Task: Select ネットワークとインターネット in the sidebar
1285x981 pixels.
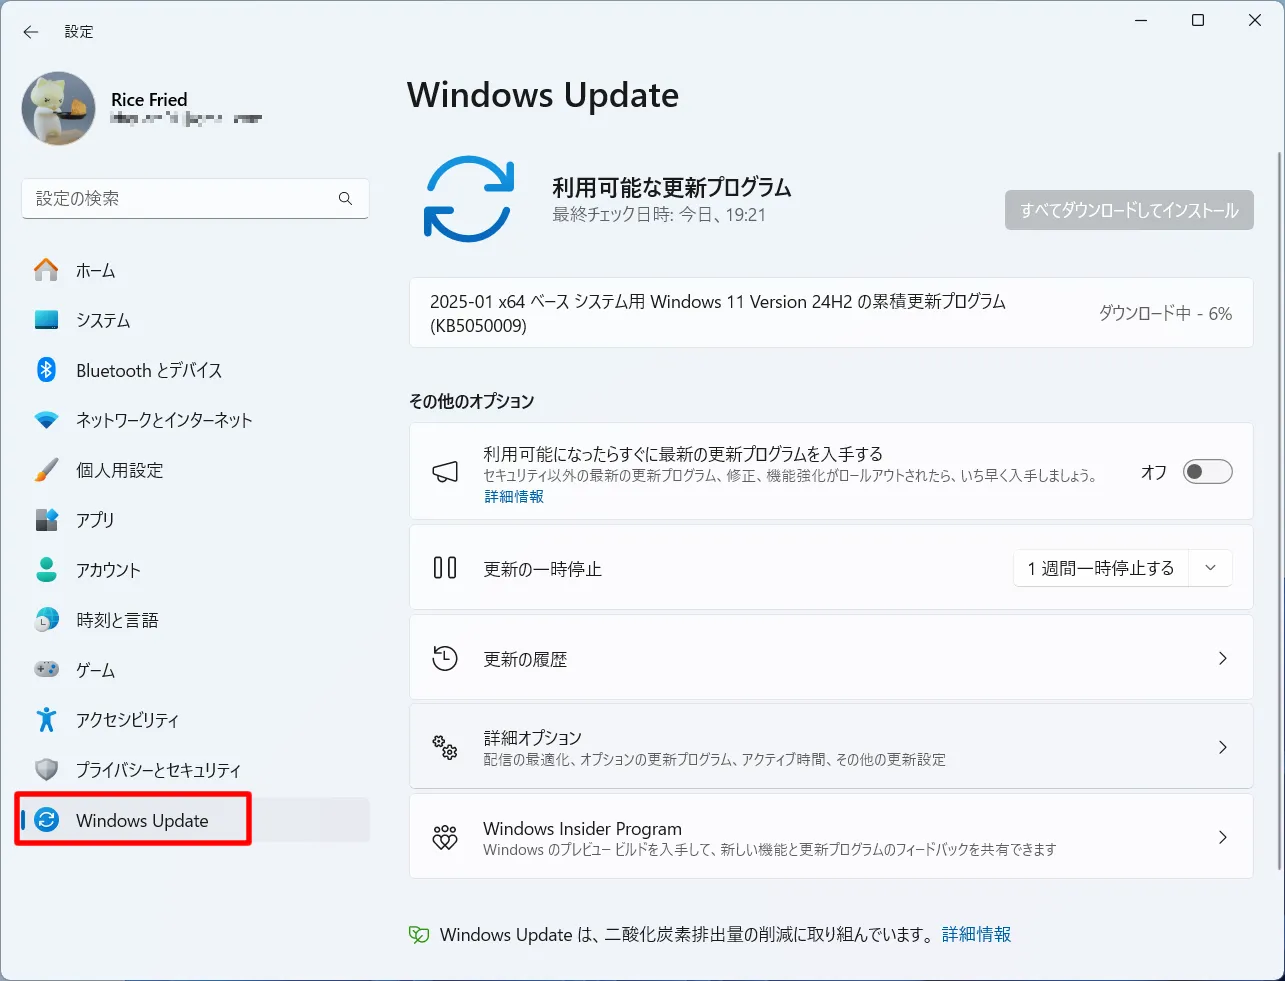Action: (x=195, y=420)
